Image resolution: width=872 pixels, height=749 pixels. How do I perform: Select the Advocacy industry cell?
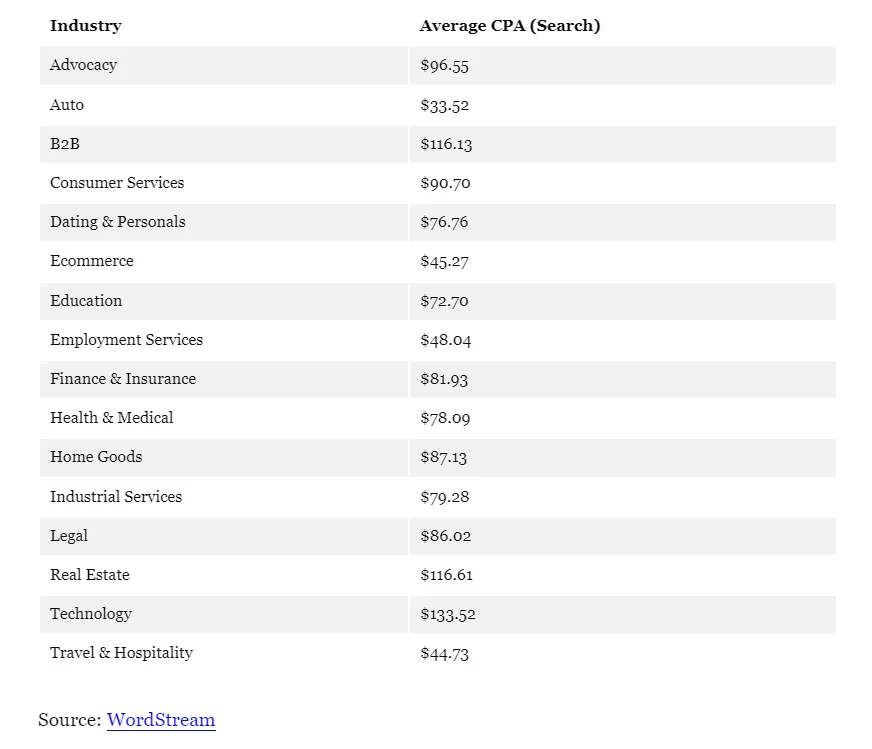point(84,65)
